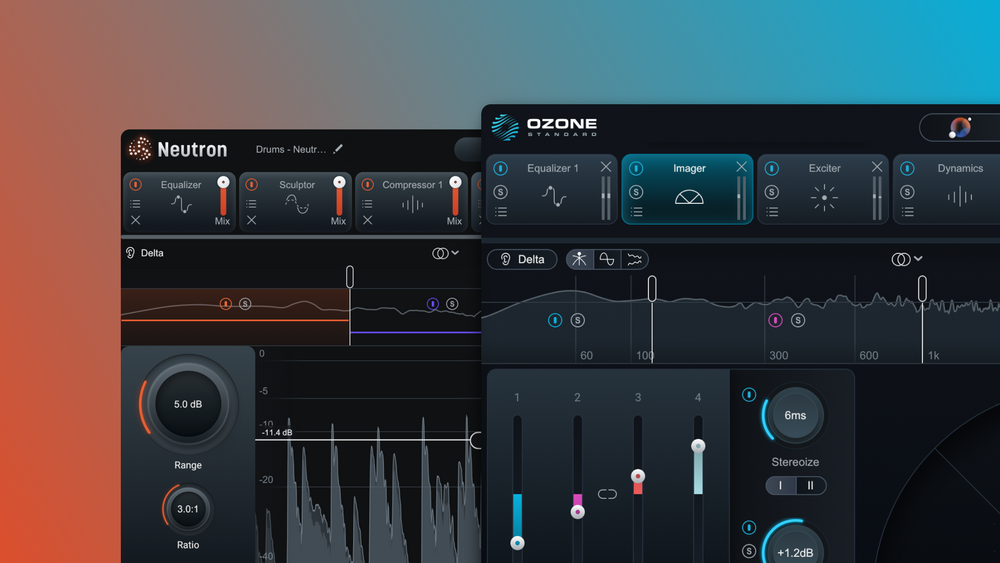The width and height of the screenshot is (1000, 563).
Task: Remove the Ozone Imager module
Action: tap(741, 166)
